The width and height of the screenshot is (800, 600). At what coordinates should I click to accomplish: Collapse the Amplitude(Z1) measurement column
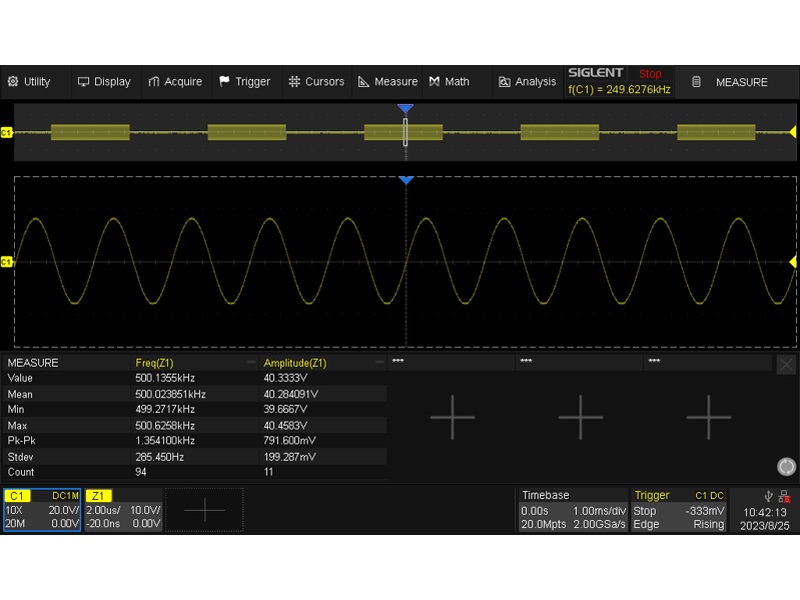379,363
